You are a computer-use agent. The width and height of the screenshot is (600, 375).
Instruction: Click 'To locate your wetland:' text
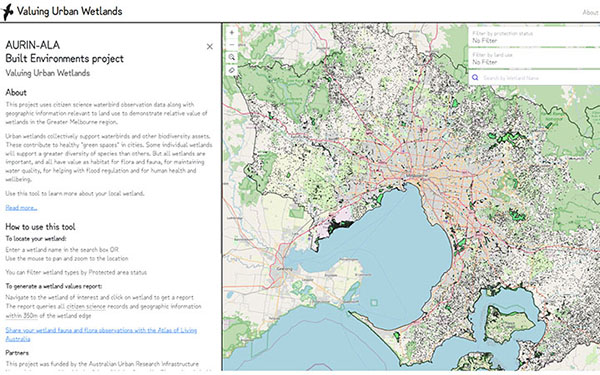pos(36,239)
